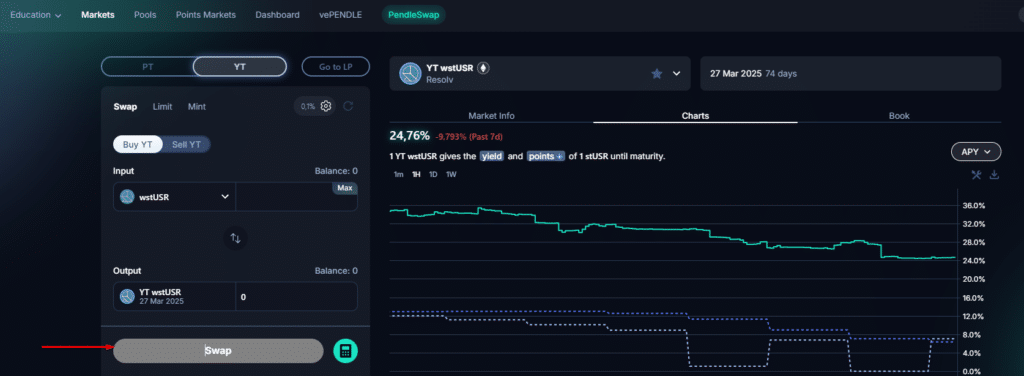The width and height of the screenshot is (1024, 376).
Task: Open the APY chart type dropdown
Action: 976,151
